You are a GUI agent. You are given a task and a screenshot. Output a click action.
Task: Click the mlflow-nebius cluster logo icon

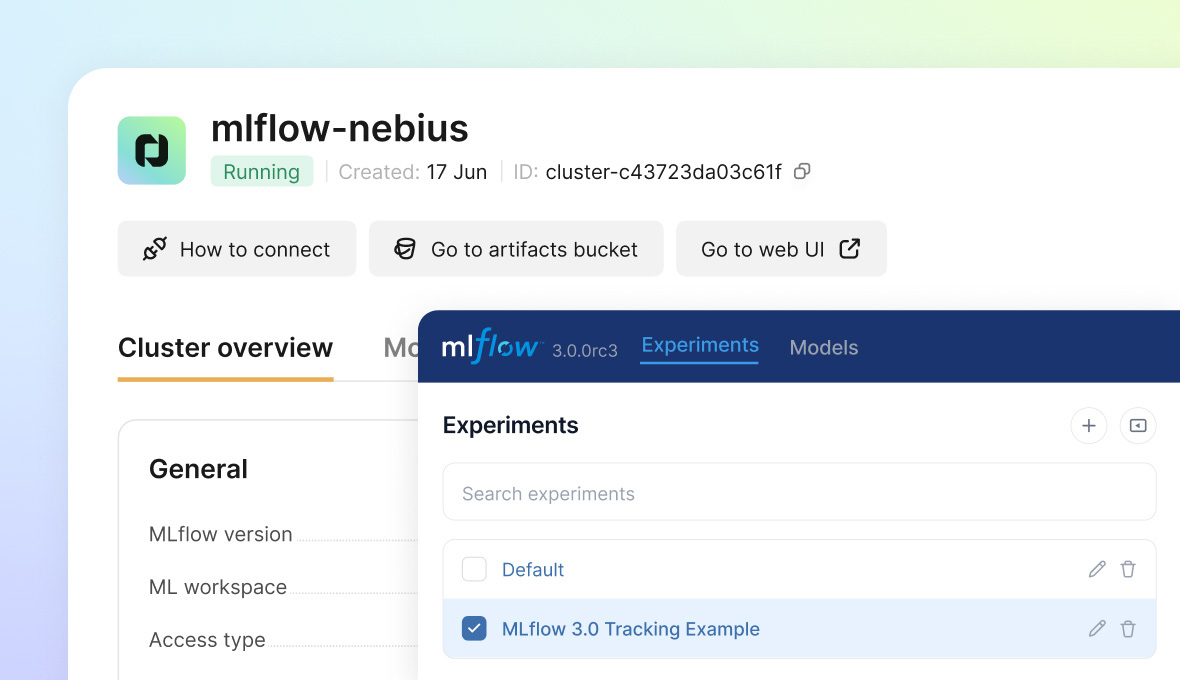tap(151, 150)
